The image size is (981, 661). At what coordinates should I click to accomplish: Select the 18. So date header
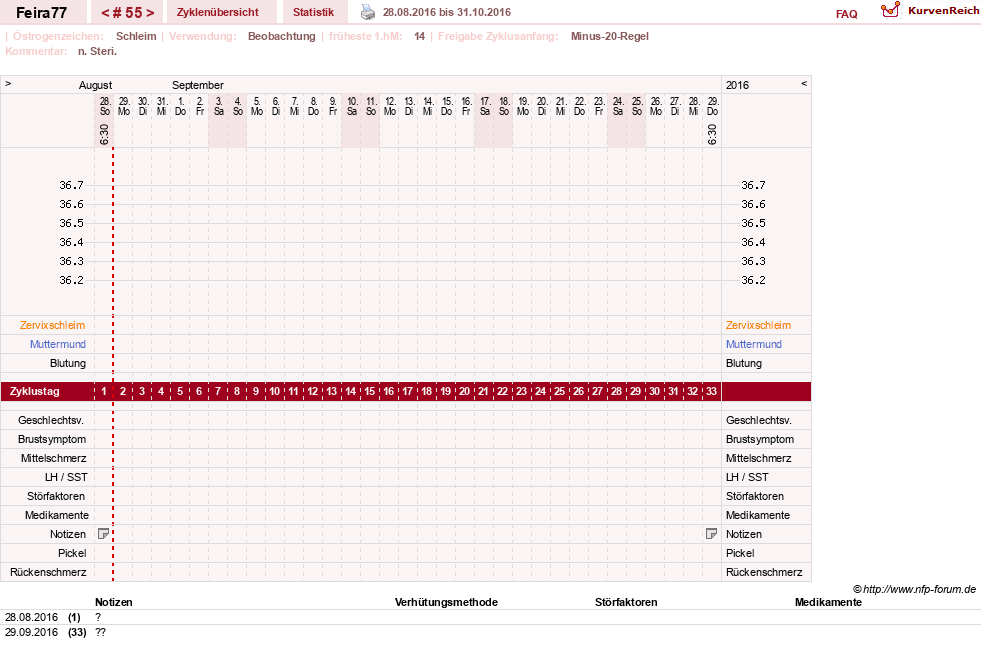tap(504, 106)
